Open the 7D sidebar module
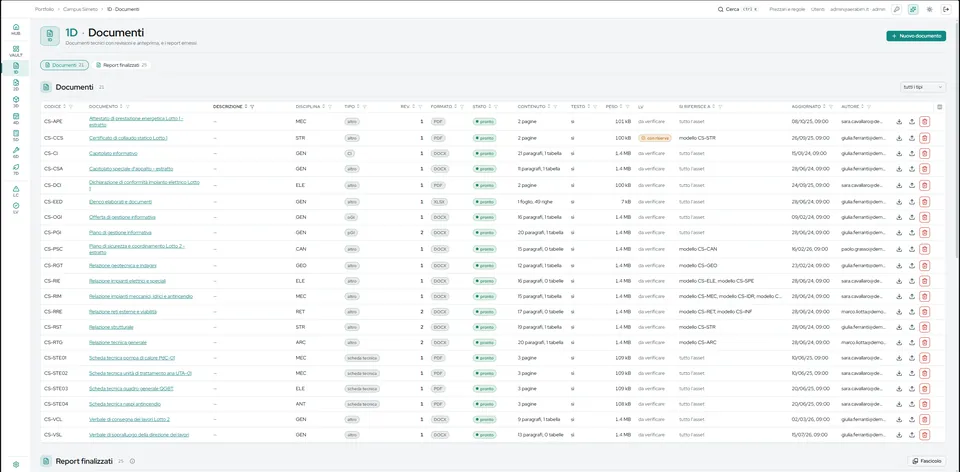This screenshot has width=960, height=472. (15, 168)
